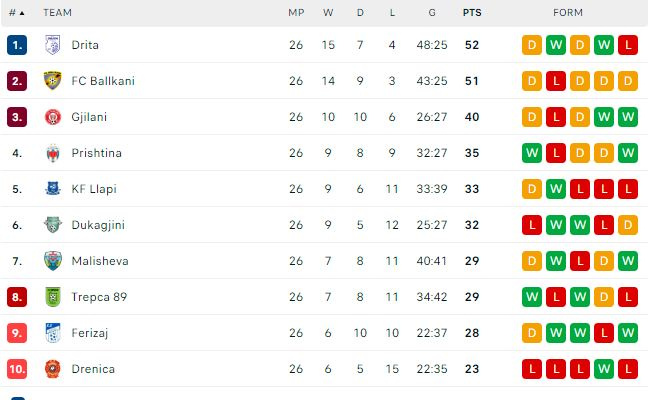
Task: Click the KF Llapi club logo
Action: coord(53,189)
